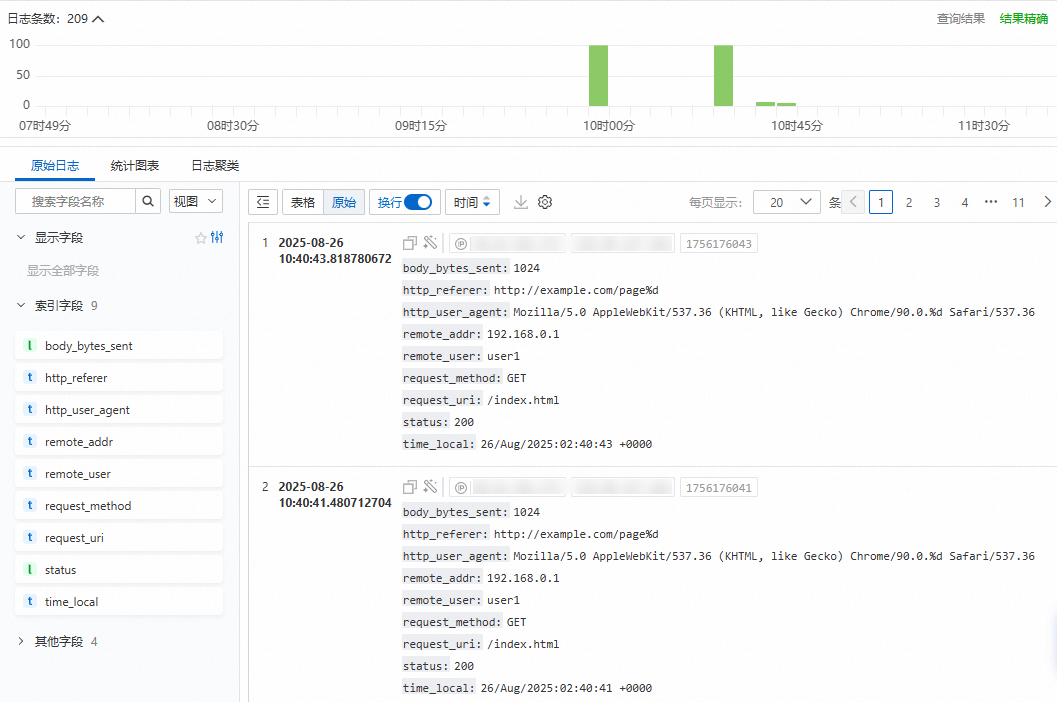Select the request_method index field
This screenshot has width=1057, height=702.
119,506
